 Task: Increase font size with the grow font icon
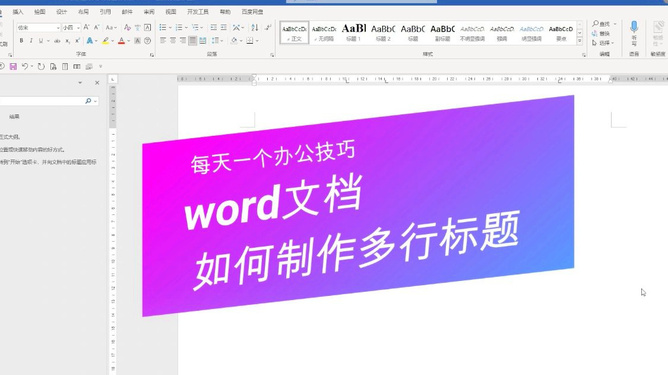(x=86, y=28)
